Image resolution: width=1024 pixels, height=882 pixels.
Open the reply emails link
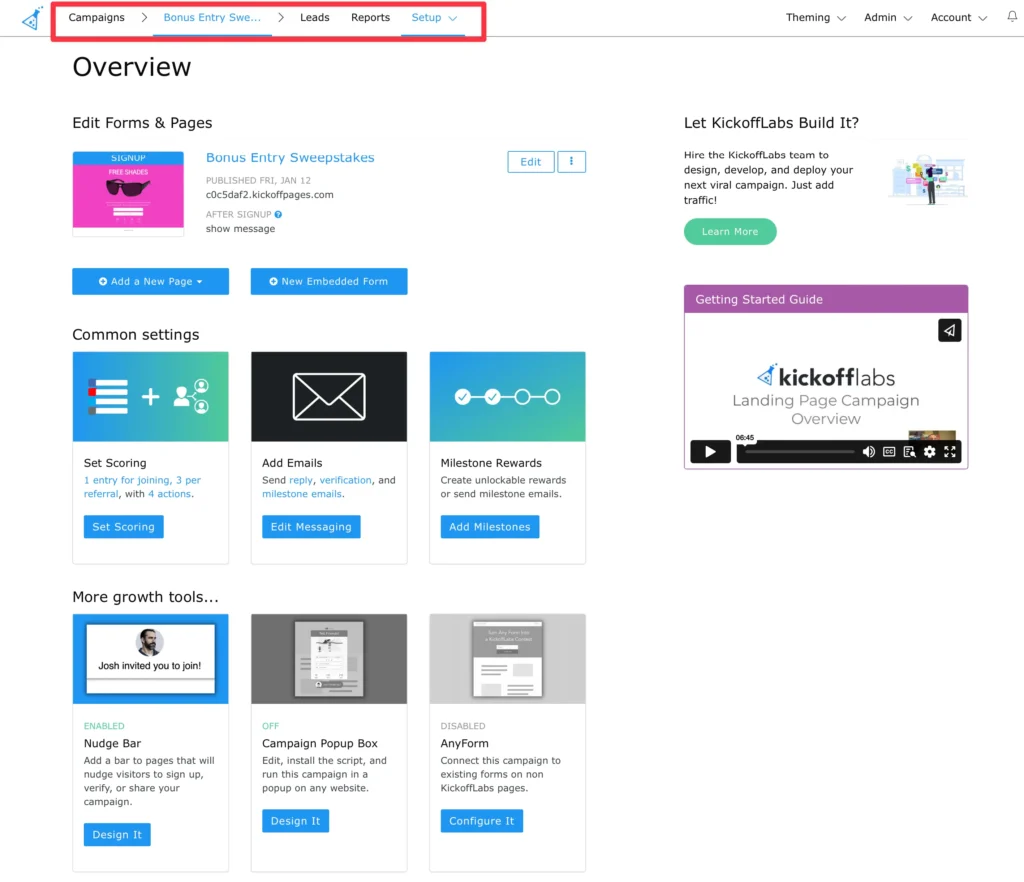pos(300,480)
